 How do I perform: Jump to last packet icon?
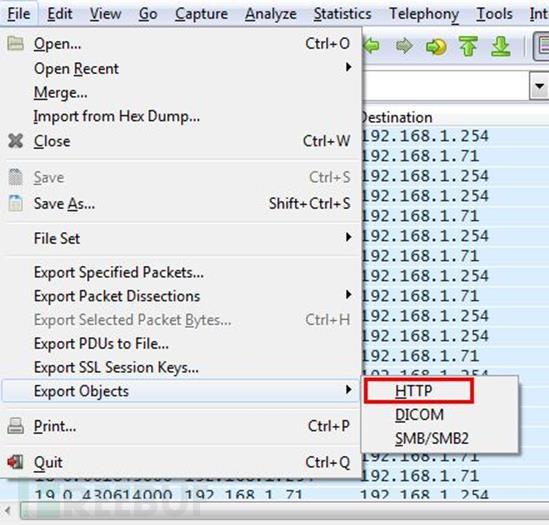point(500,46)
